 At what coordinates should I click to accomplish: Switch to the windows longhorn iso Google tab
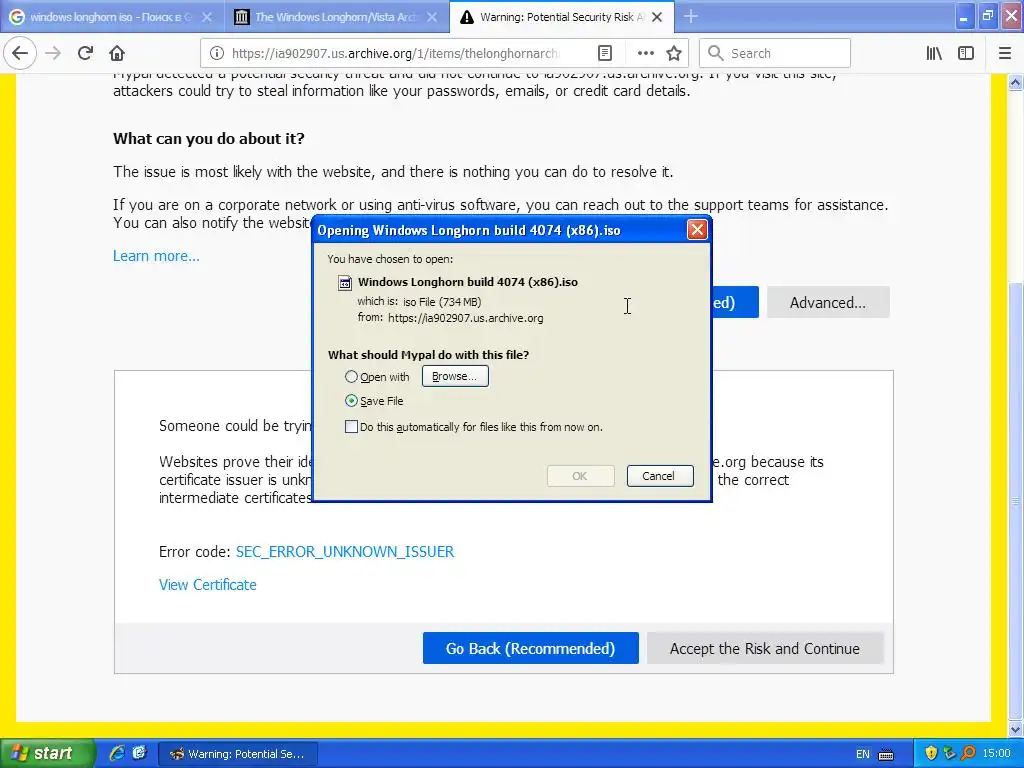(x=112, y=17)
